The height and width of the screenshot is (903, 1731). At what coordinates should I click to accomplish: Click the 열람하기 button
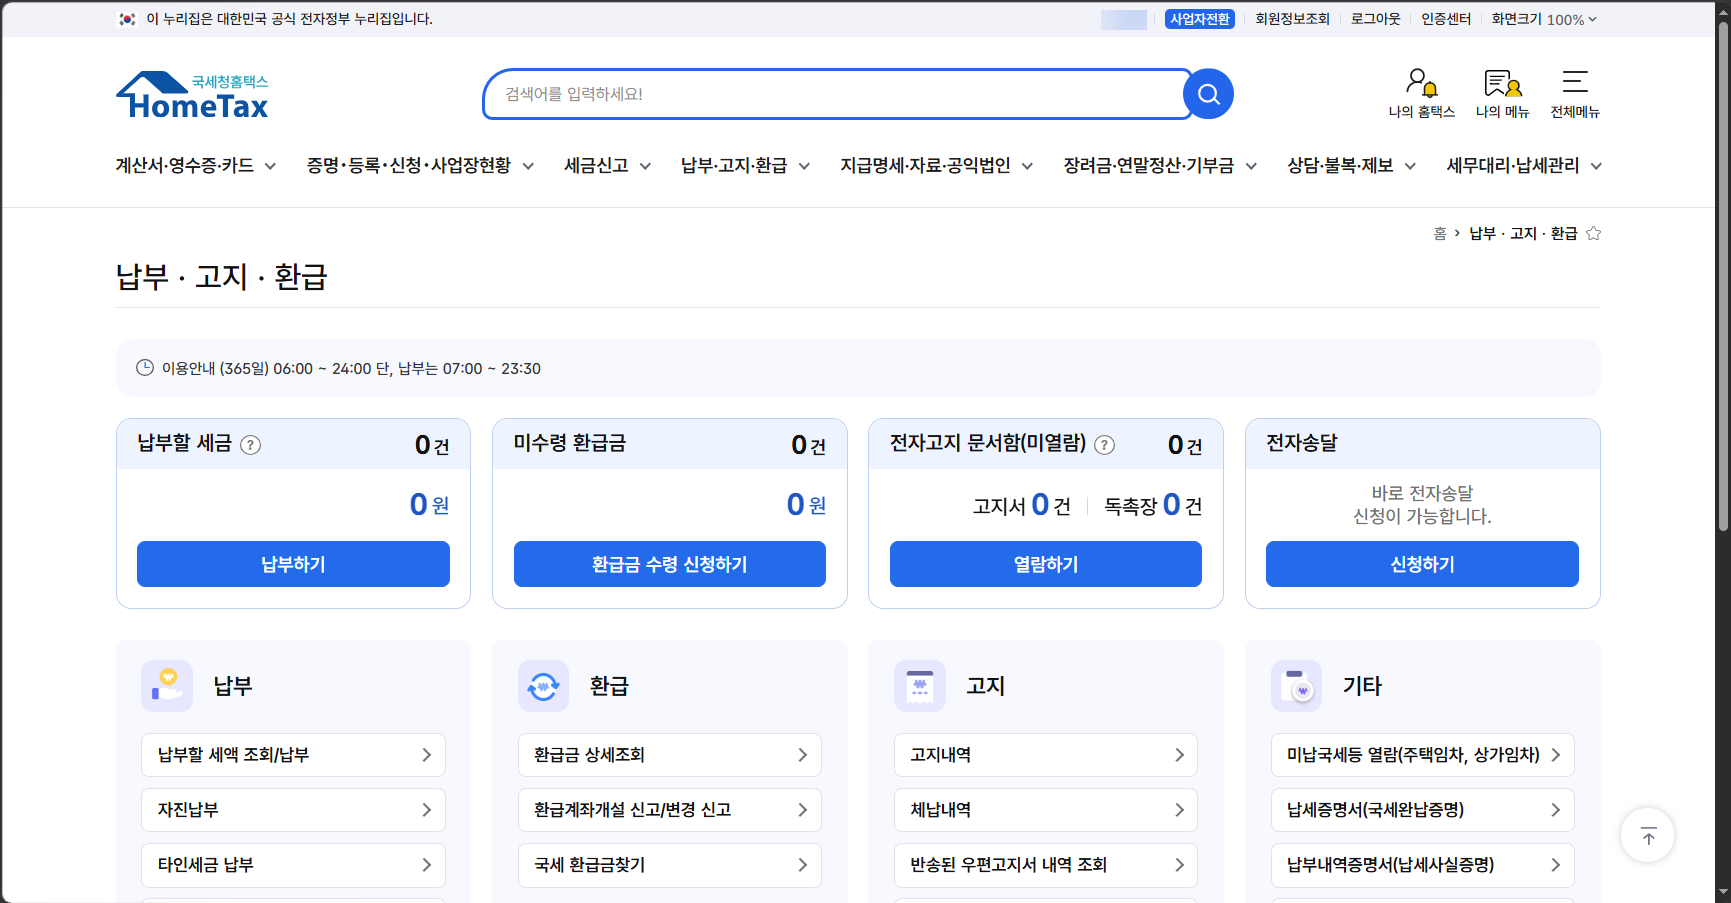coord(1046,564)
